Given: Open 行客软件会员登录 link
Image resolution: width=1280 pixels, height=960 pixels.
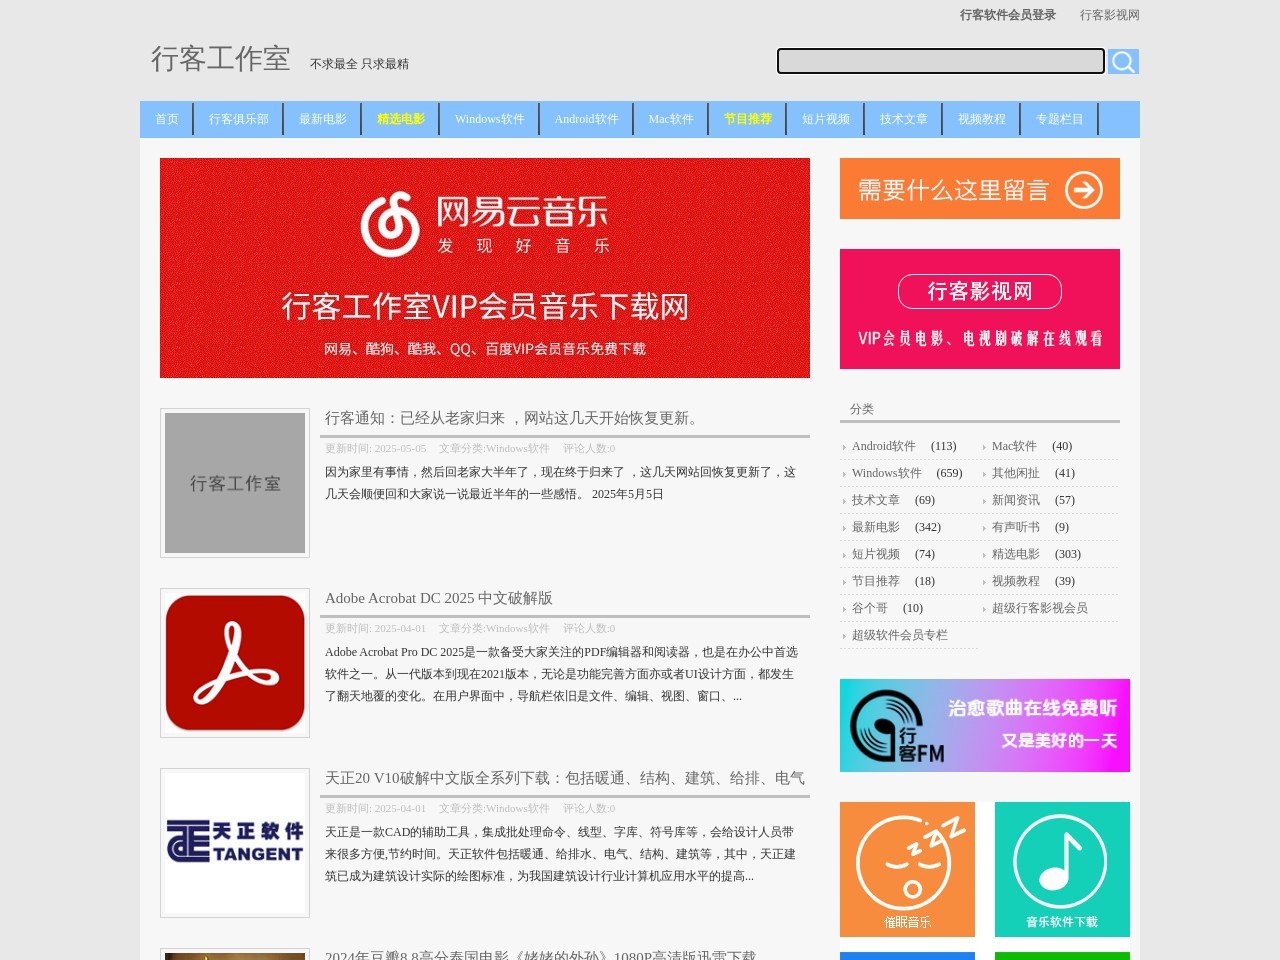Looking at the screenshot, I should coord(1007,15).
